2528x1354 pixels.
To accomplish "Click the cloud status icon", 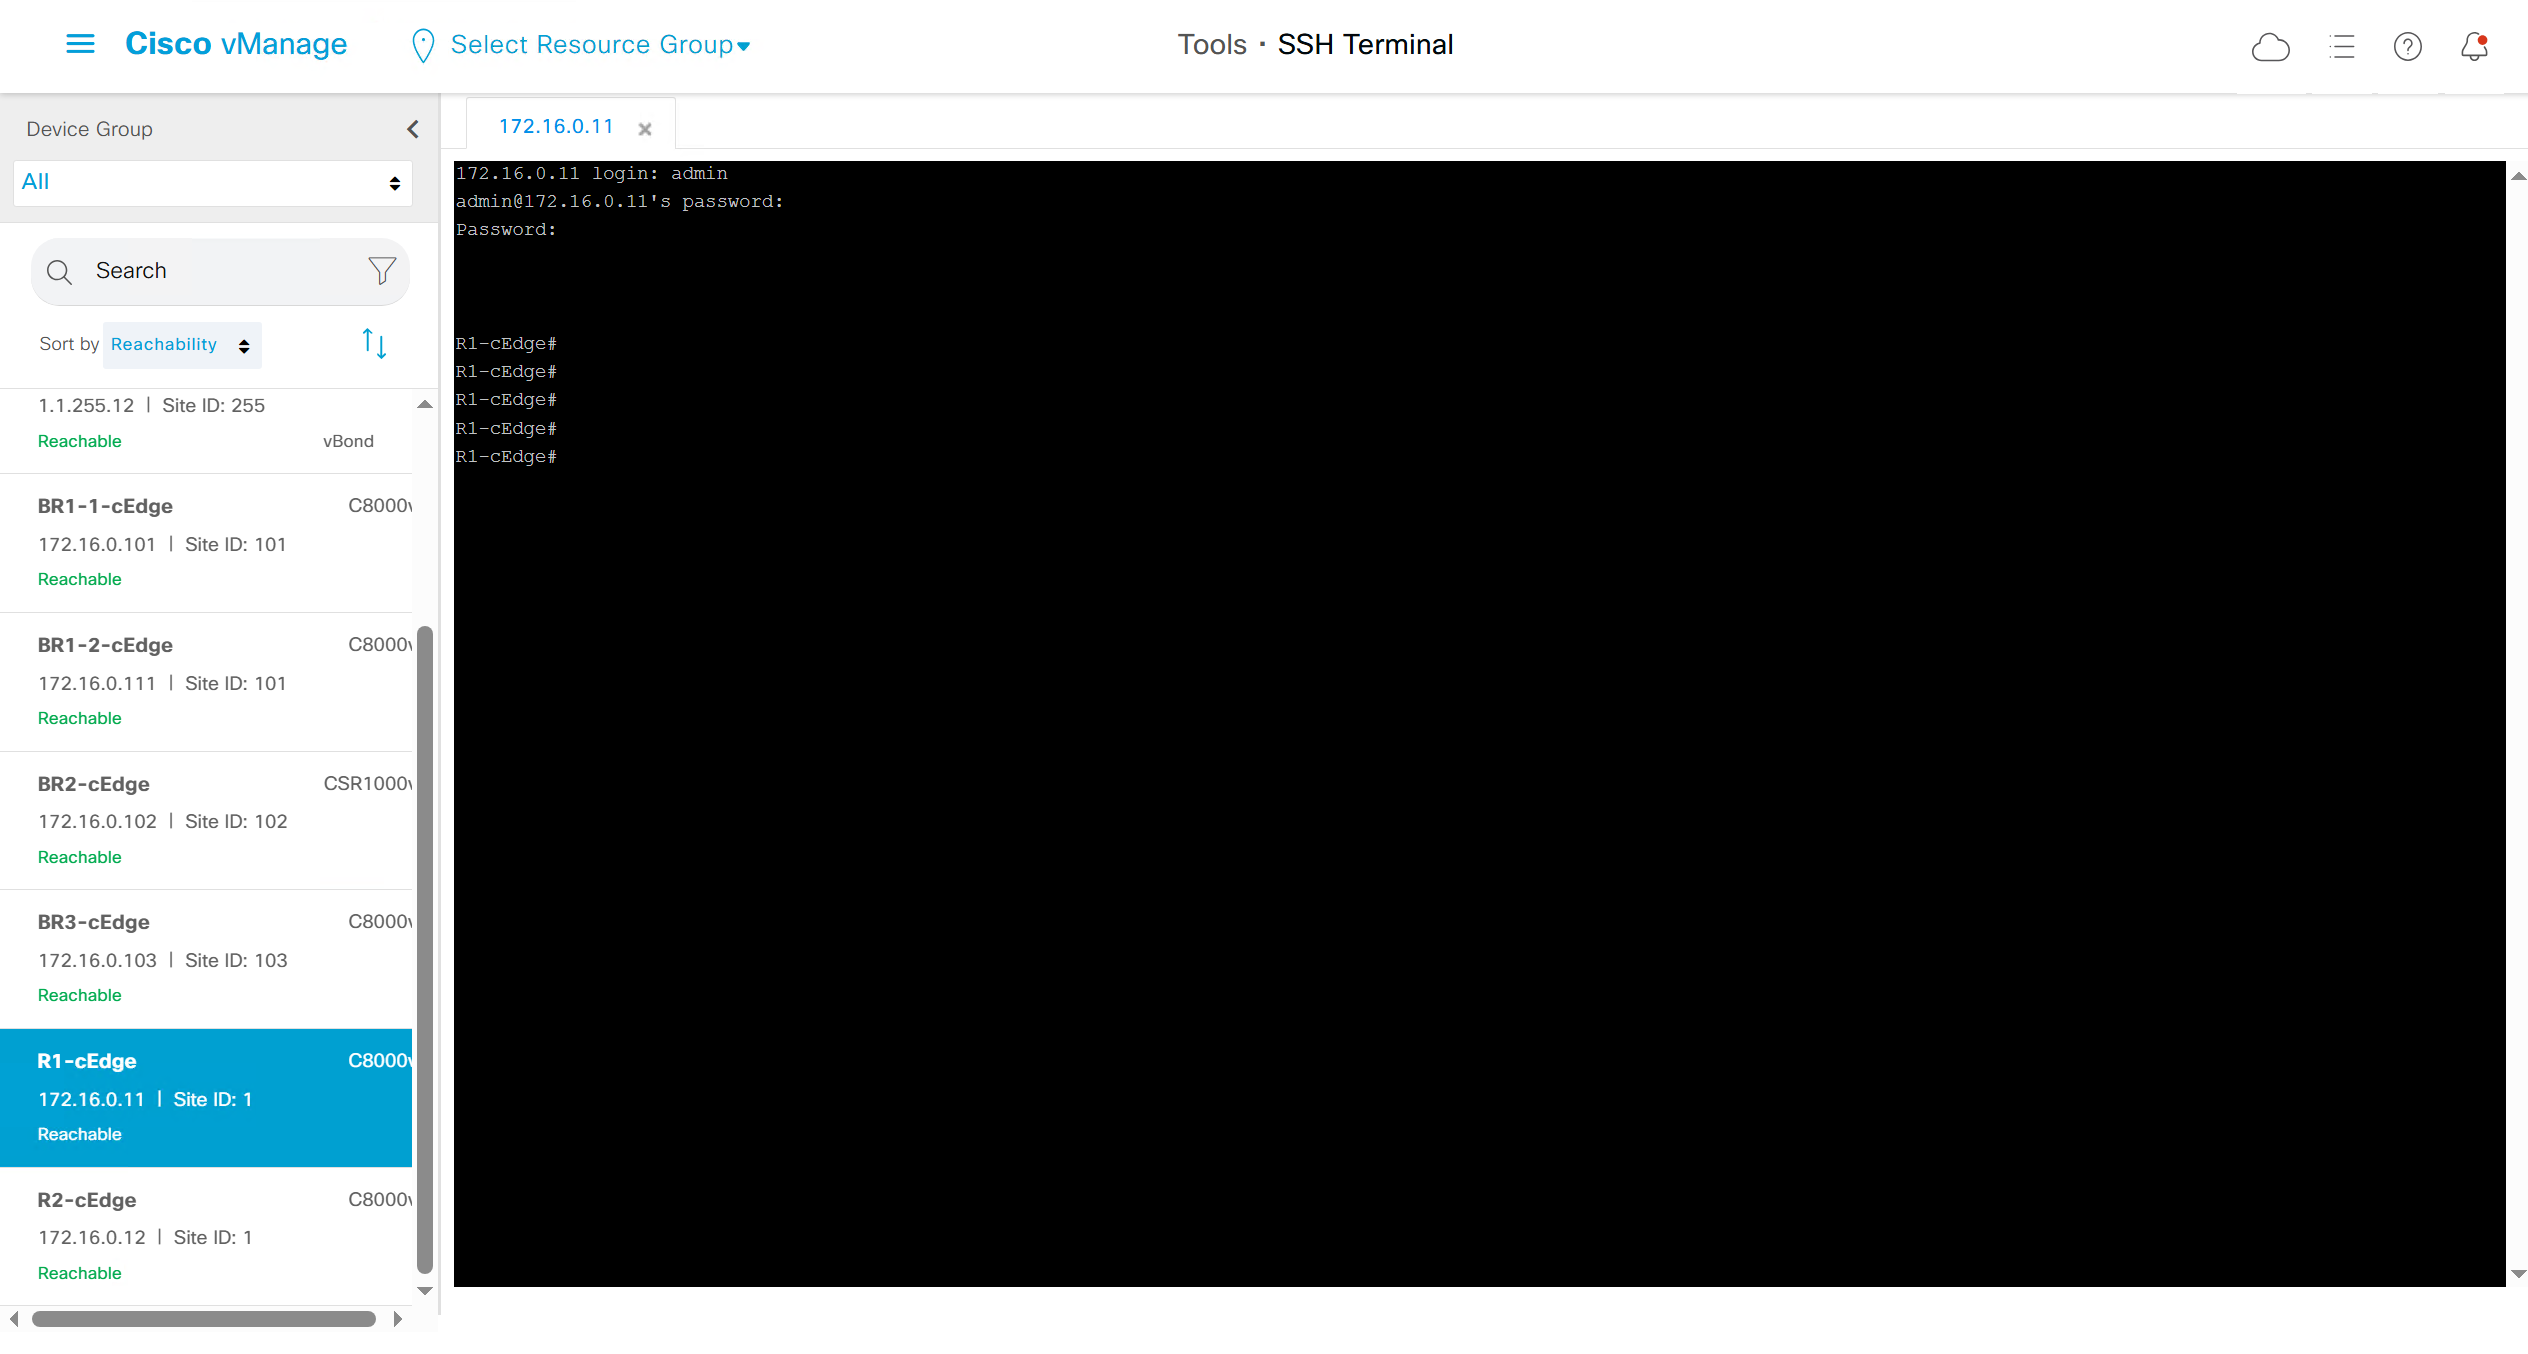I will point(2270,47).
